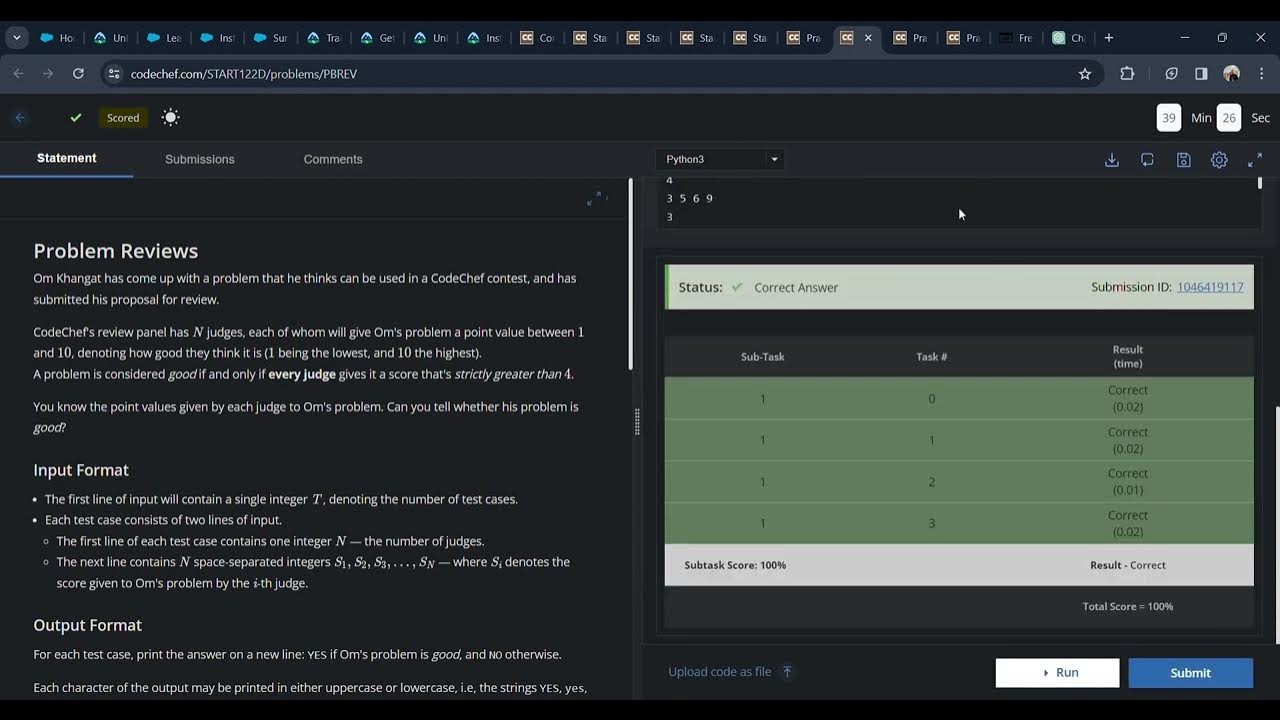Screen dimensions: 1280x720
Task: Expand the editor to fullscreen
Action: tap(1255, 160)
